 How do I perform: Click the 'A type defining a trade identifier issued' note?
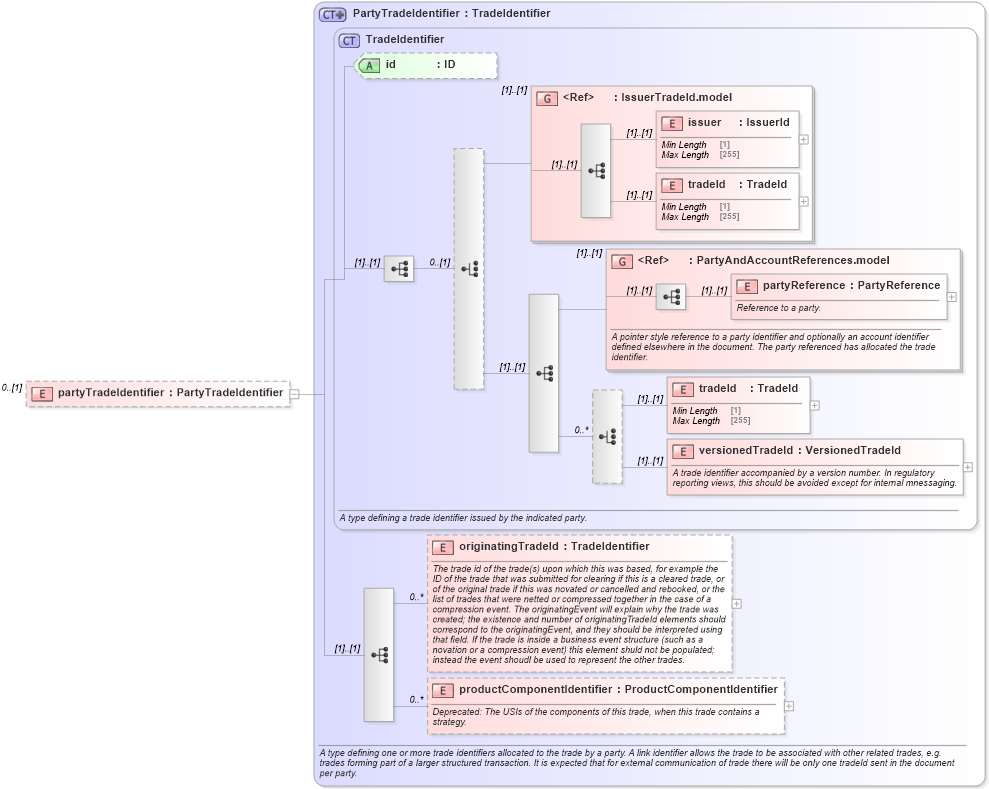point(463,518)
